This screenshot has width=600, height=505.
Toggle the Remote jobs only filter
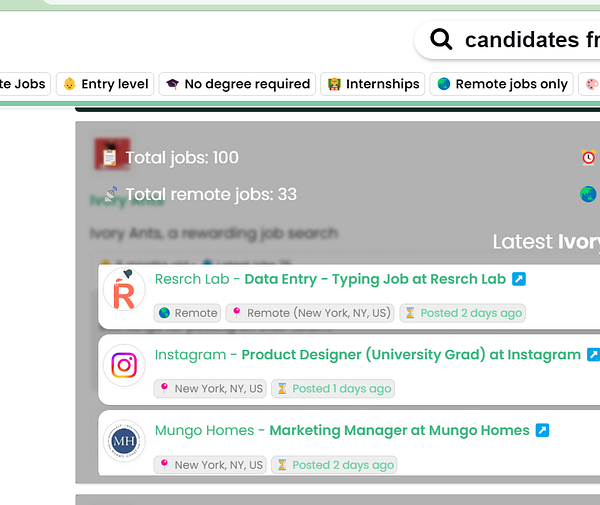[x=502, y=84]
